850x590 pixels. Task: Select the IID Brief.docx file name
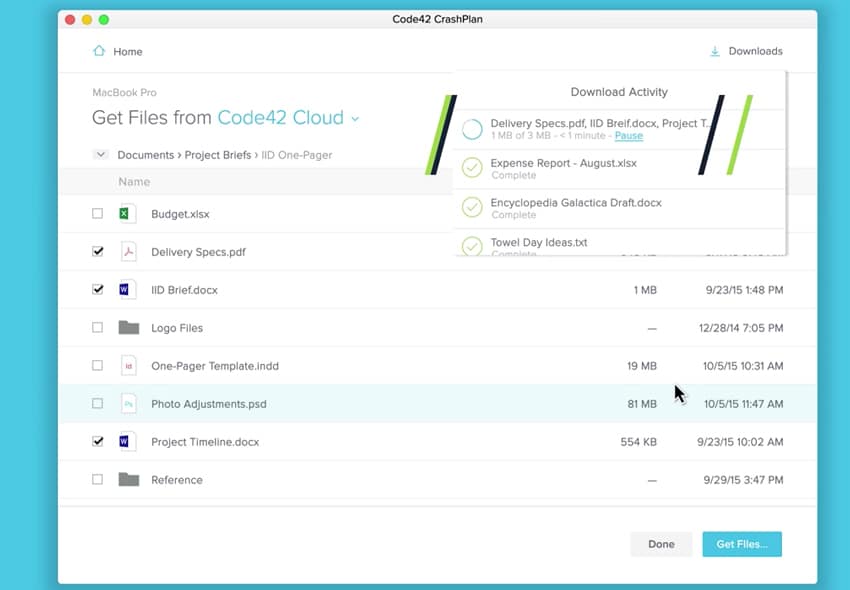click(184, 290)
